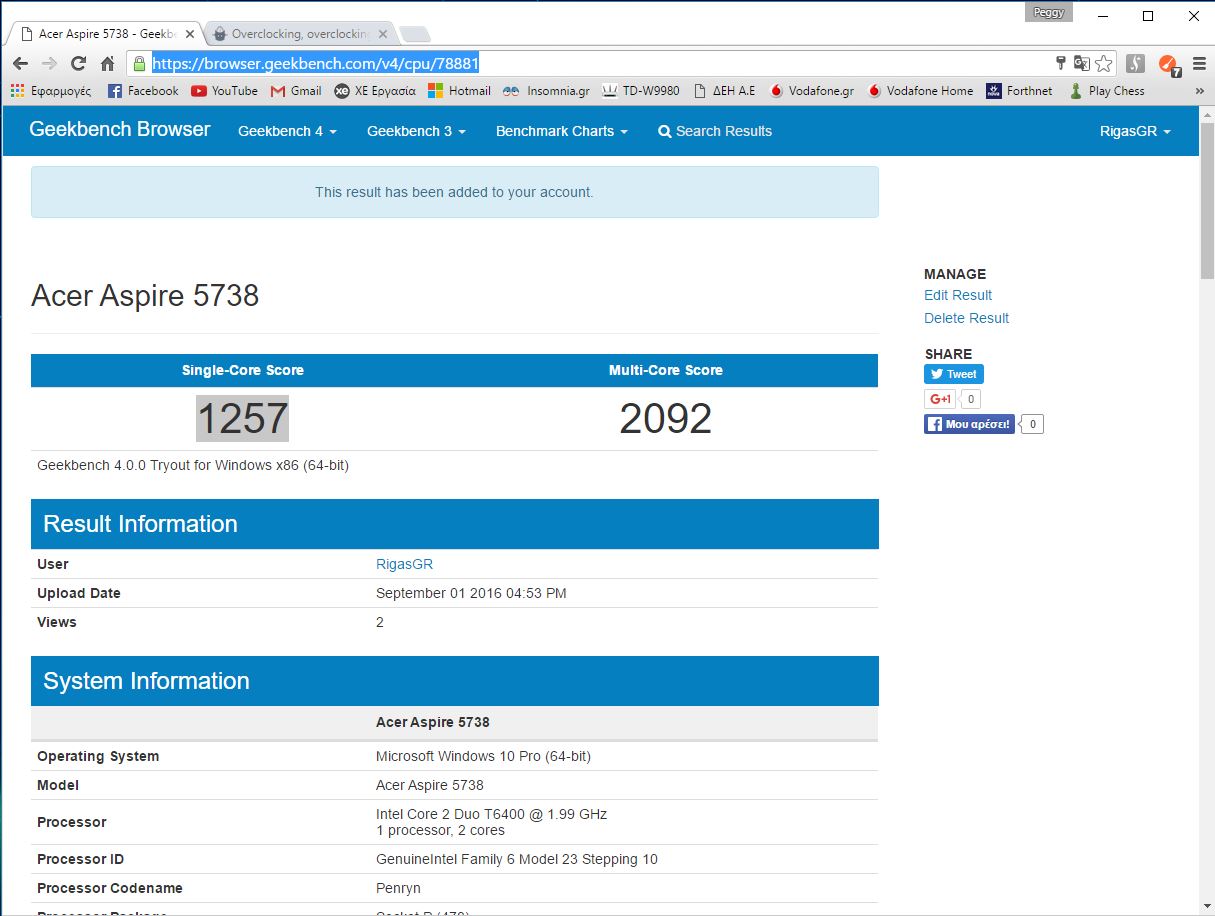Open the Facebook bookmark
The height and width of the screenshot is (916, 1215).
[143, 91]
